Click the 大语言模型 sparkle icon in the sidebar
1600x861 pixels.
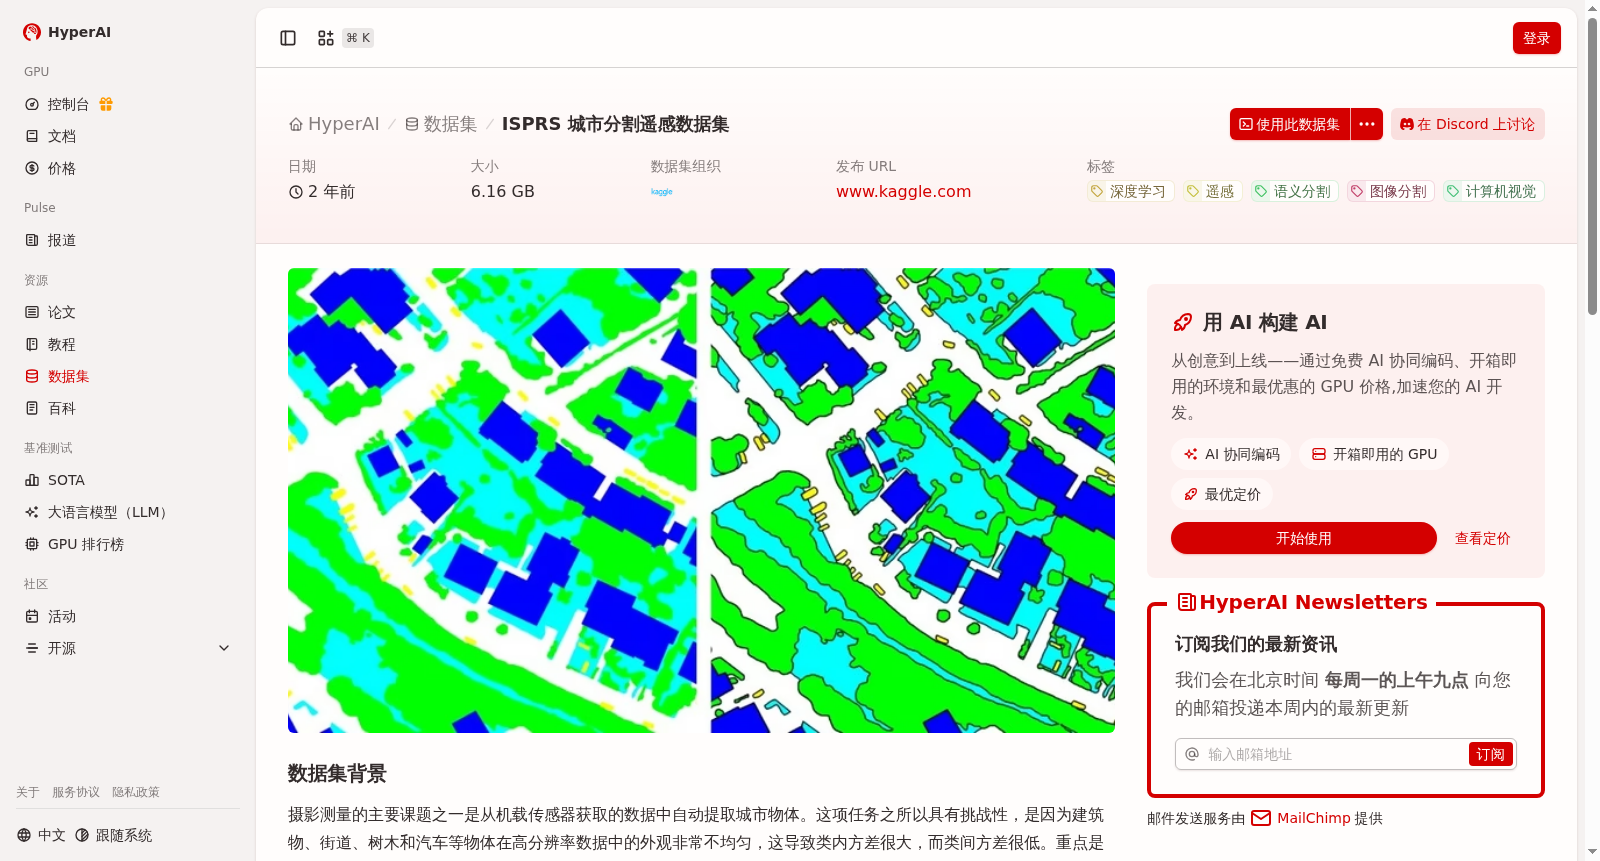click(32, 512)
